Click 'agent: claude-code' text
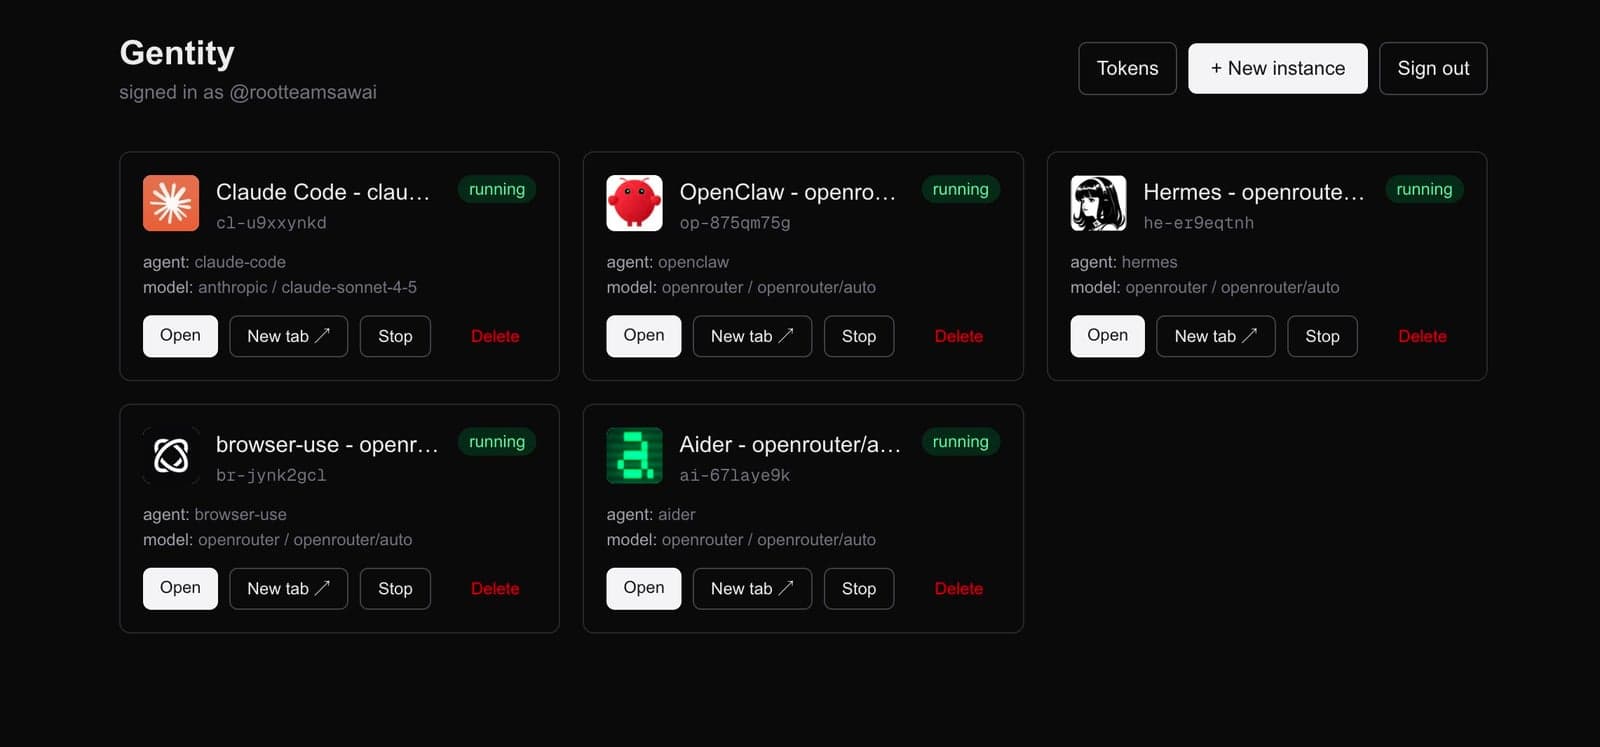Image resolution: width=1600 pixels, height=747 pixels. tap(214, 262)
